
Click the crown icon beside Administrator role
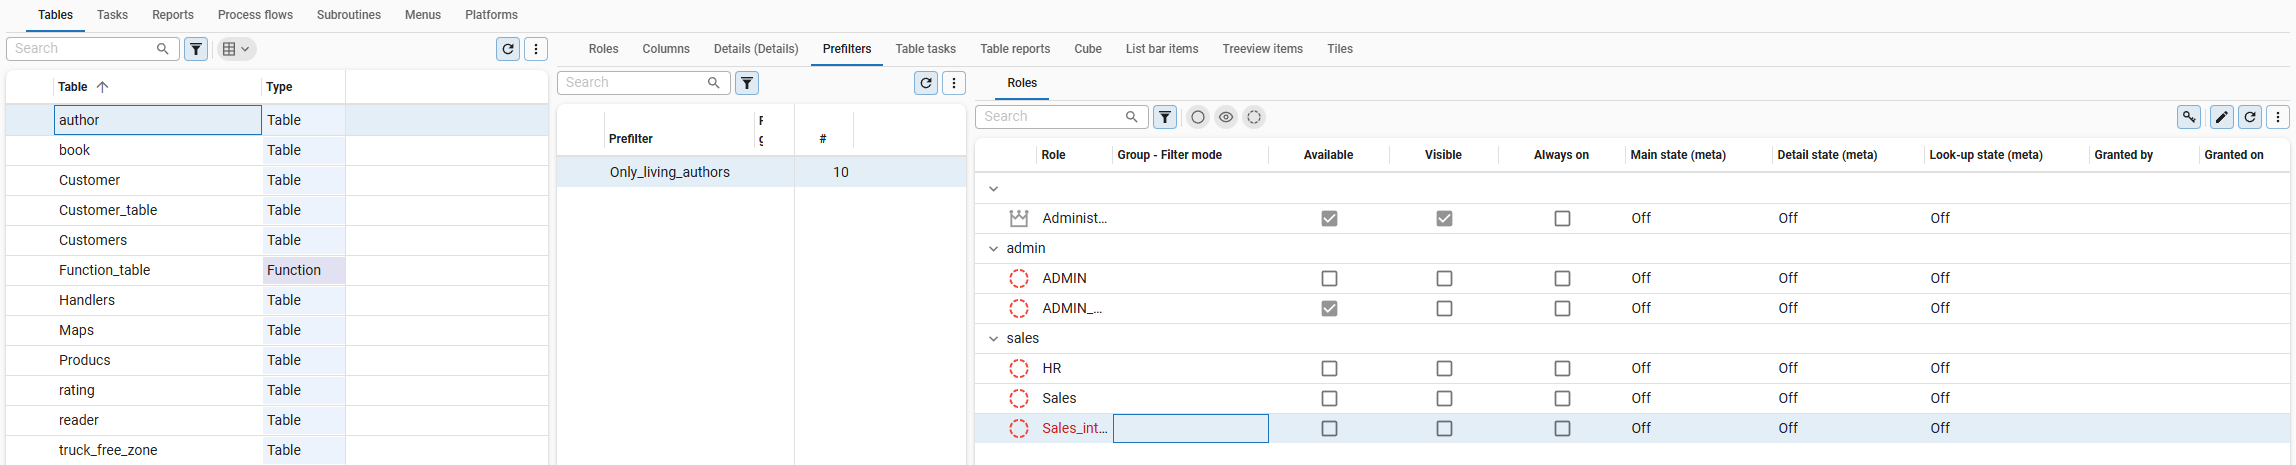(x=1019, y=218)
